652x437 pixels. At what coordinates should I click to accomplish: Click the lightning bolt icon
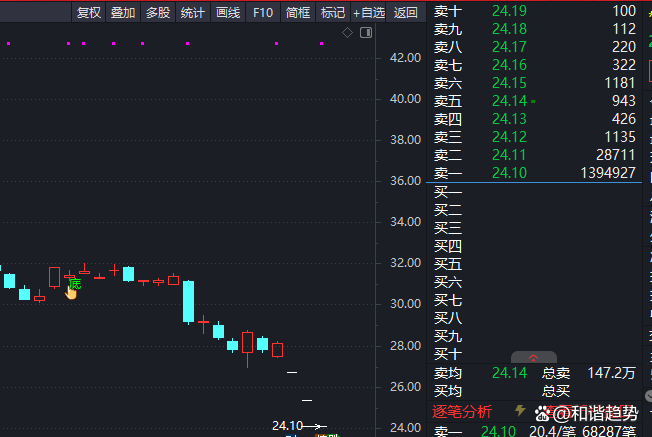tap(520, 411)
